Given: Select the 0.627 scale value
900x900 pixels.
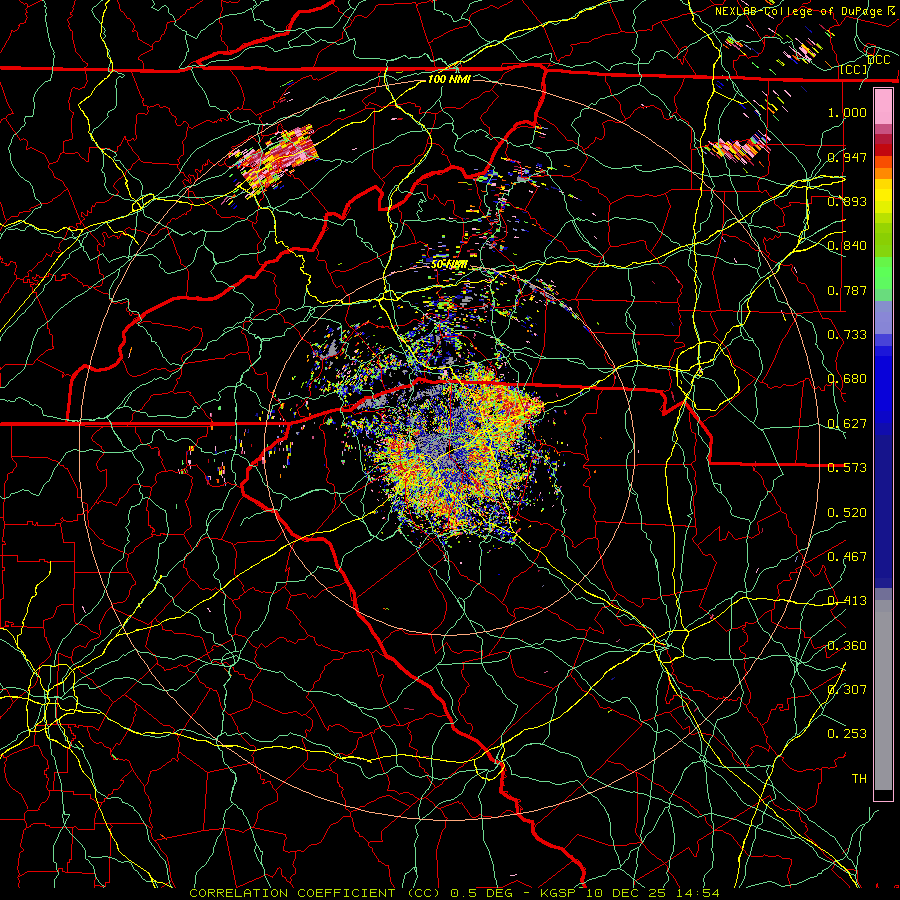Looking at the screenshot, I should pyautogui.click(x=847, y=424).
